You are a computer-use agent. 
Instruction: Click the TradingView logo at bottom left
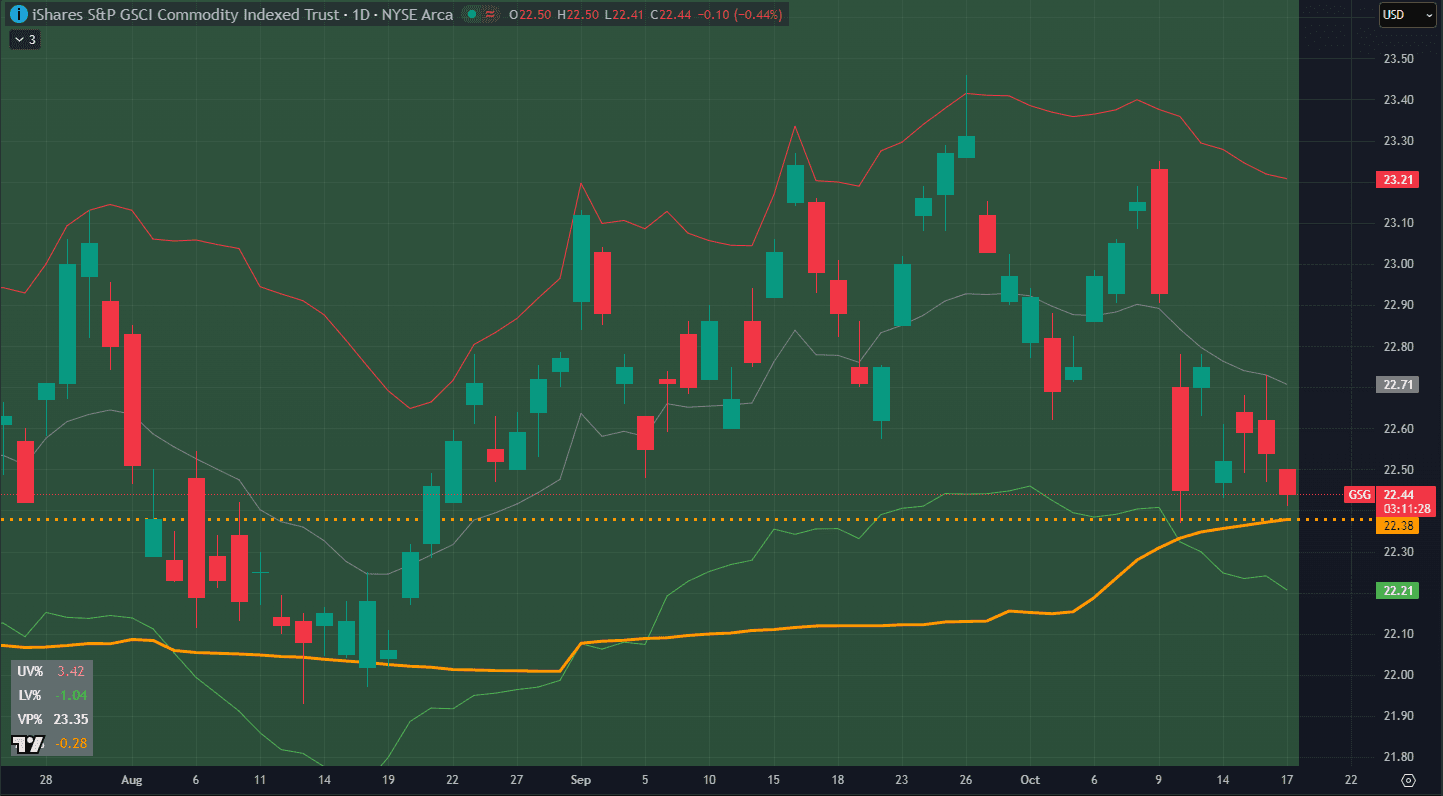point(27,743)
